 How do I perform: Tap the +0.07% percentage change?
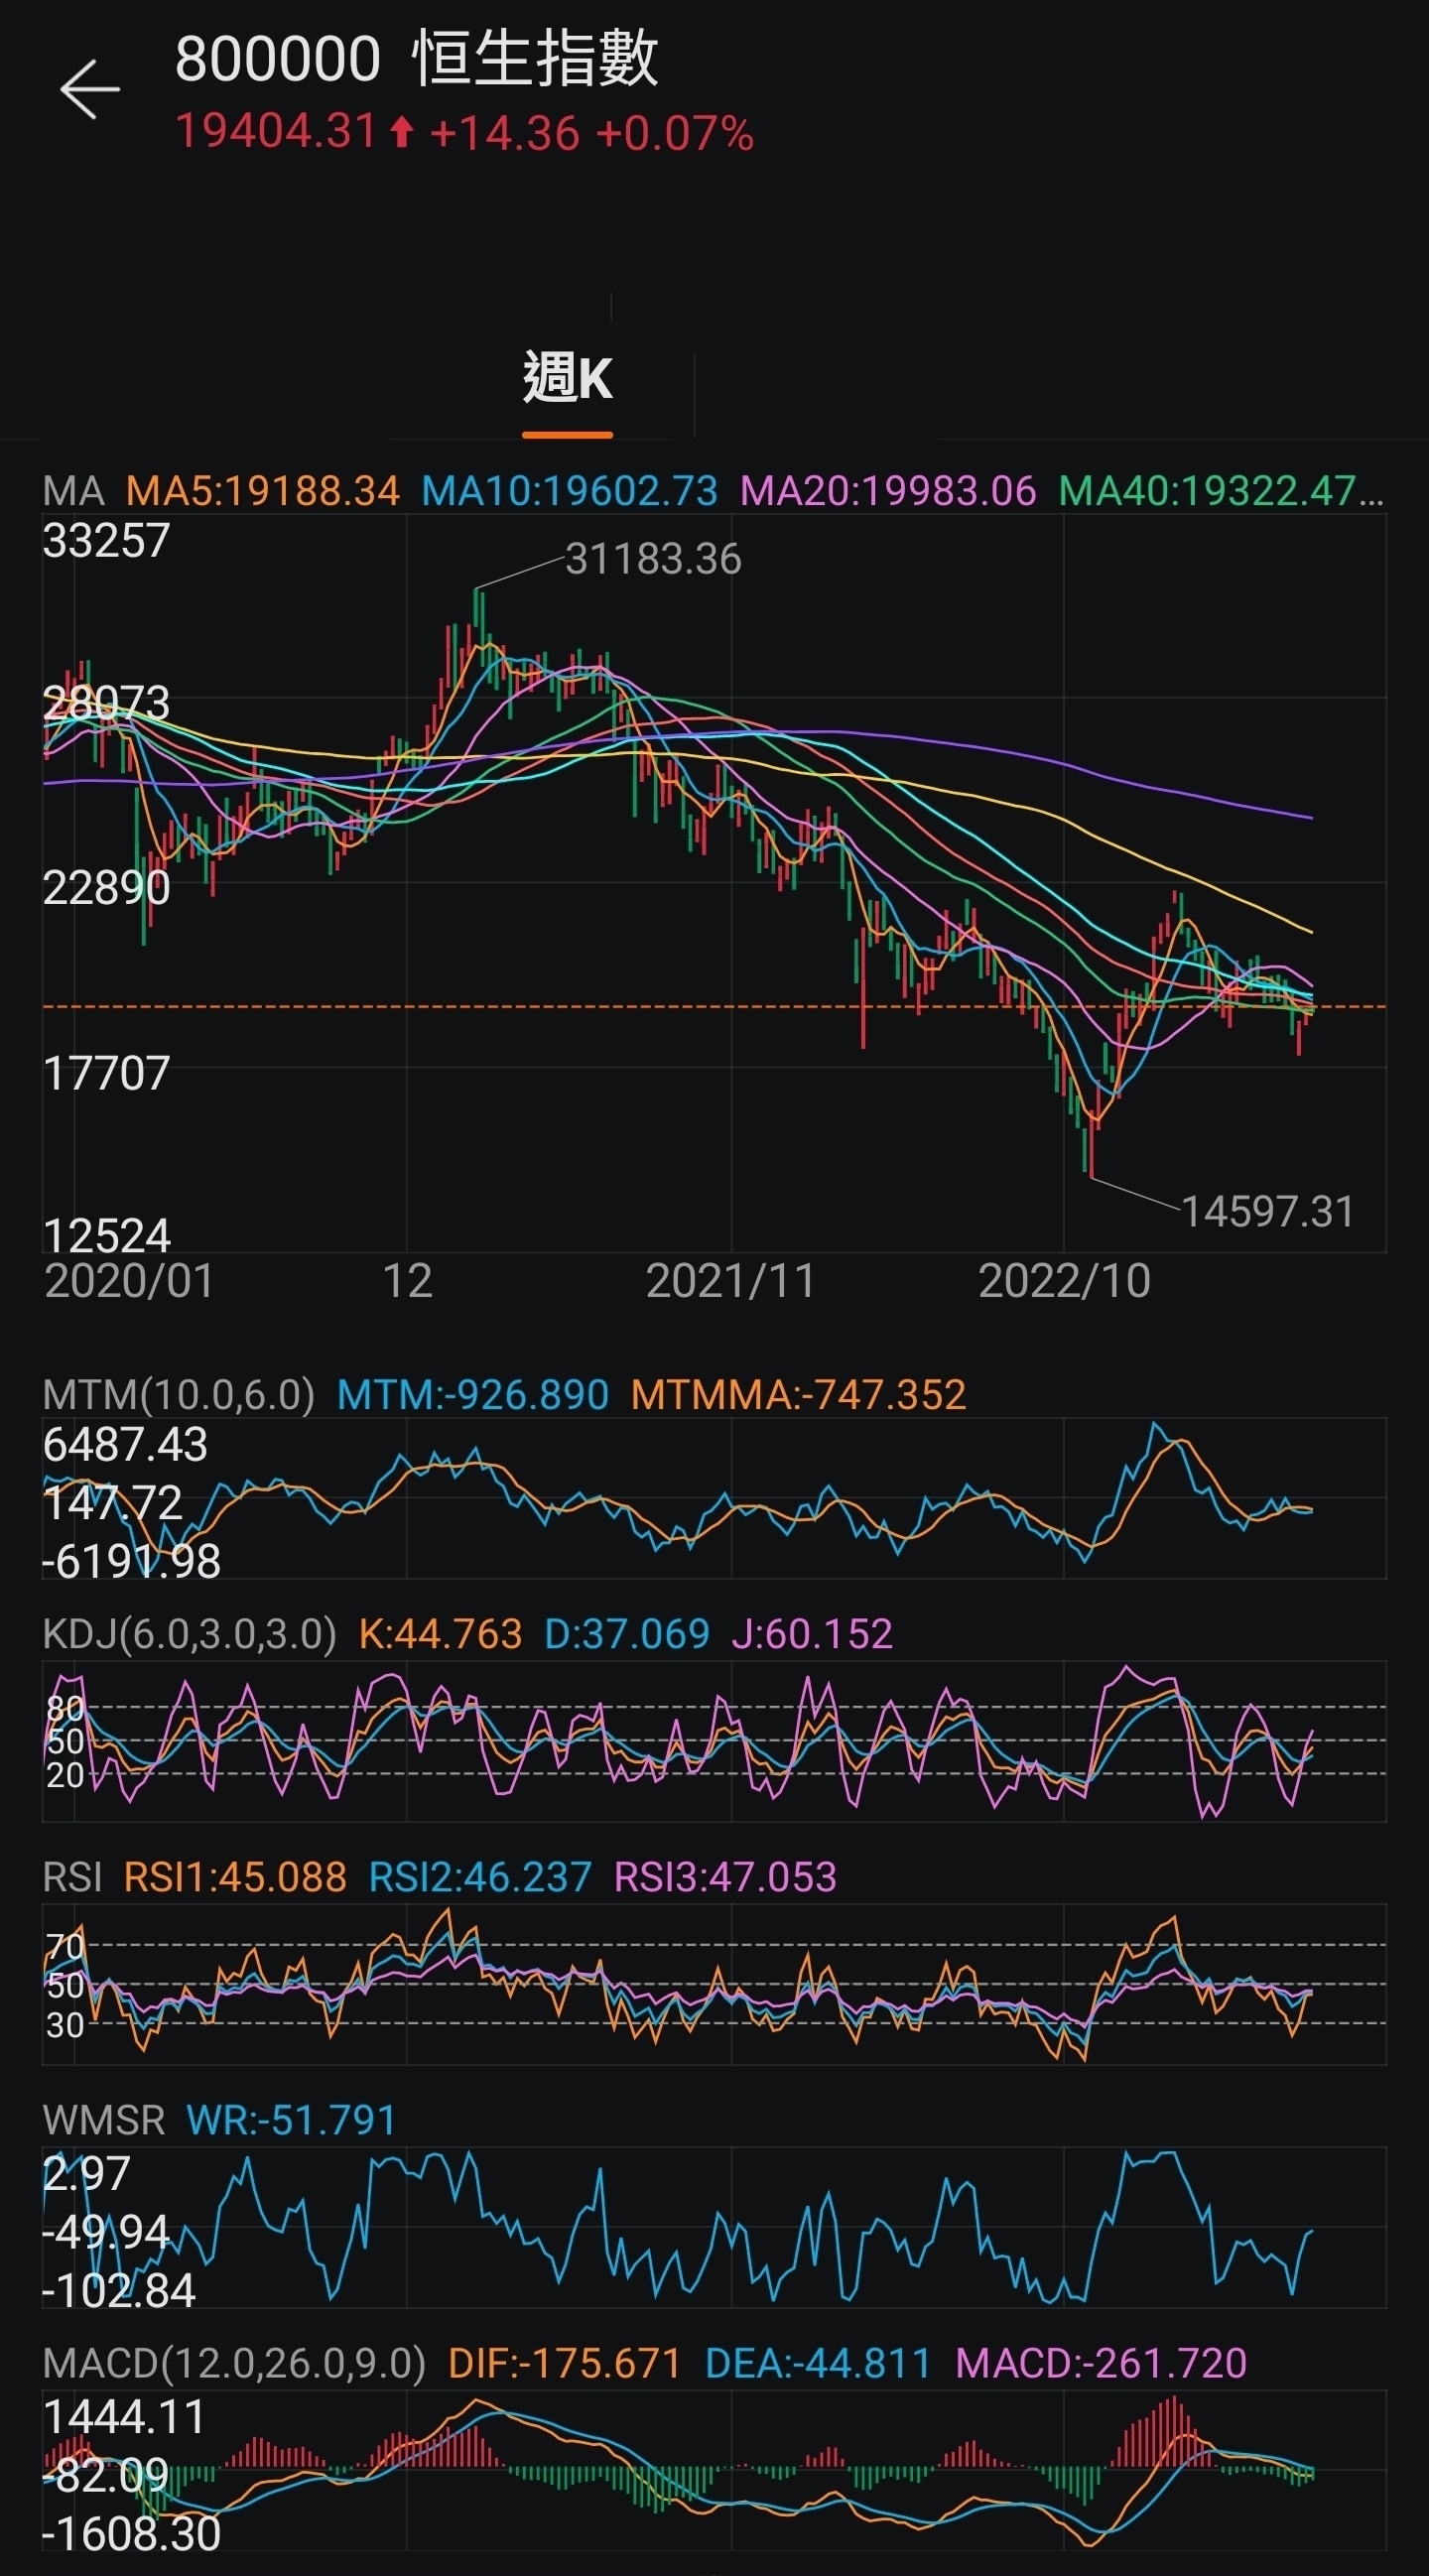674,133
